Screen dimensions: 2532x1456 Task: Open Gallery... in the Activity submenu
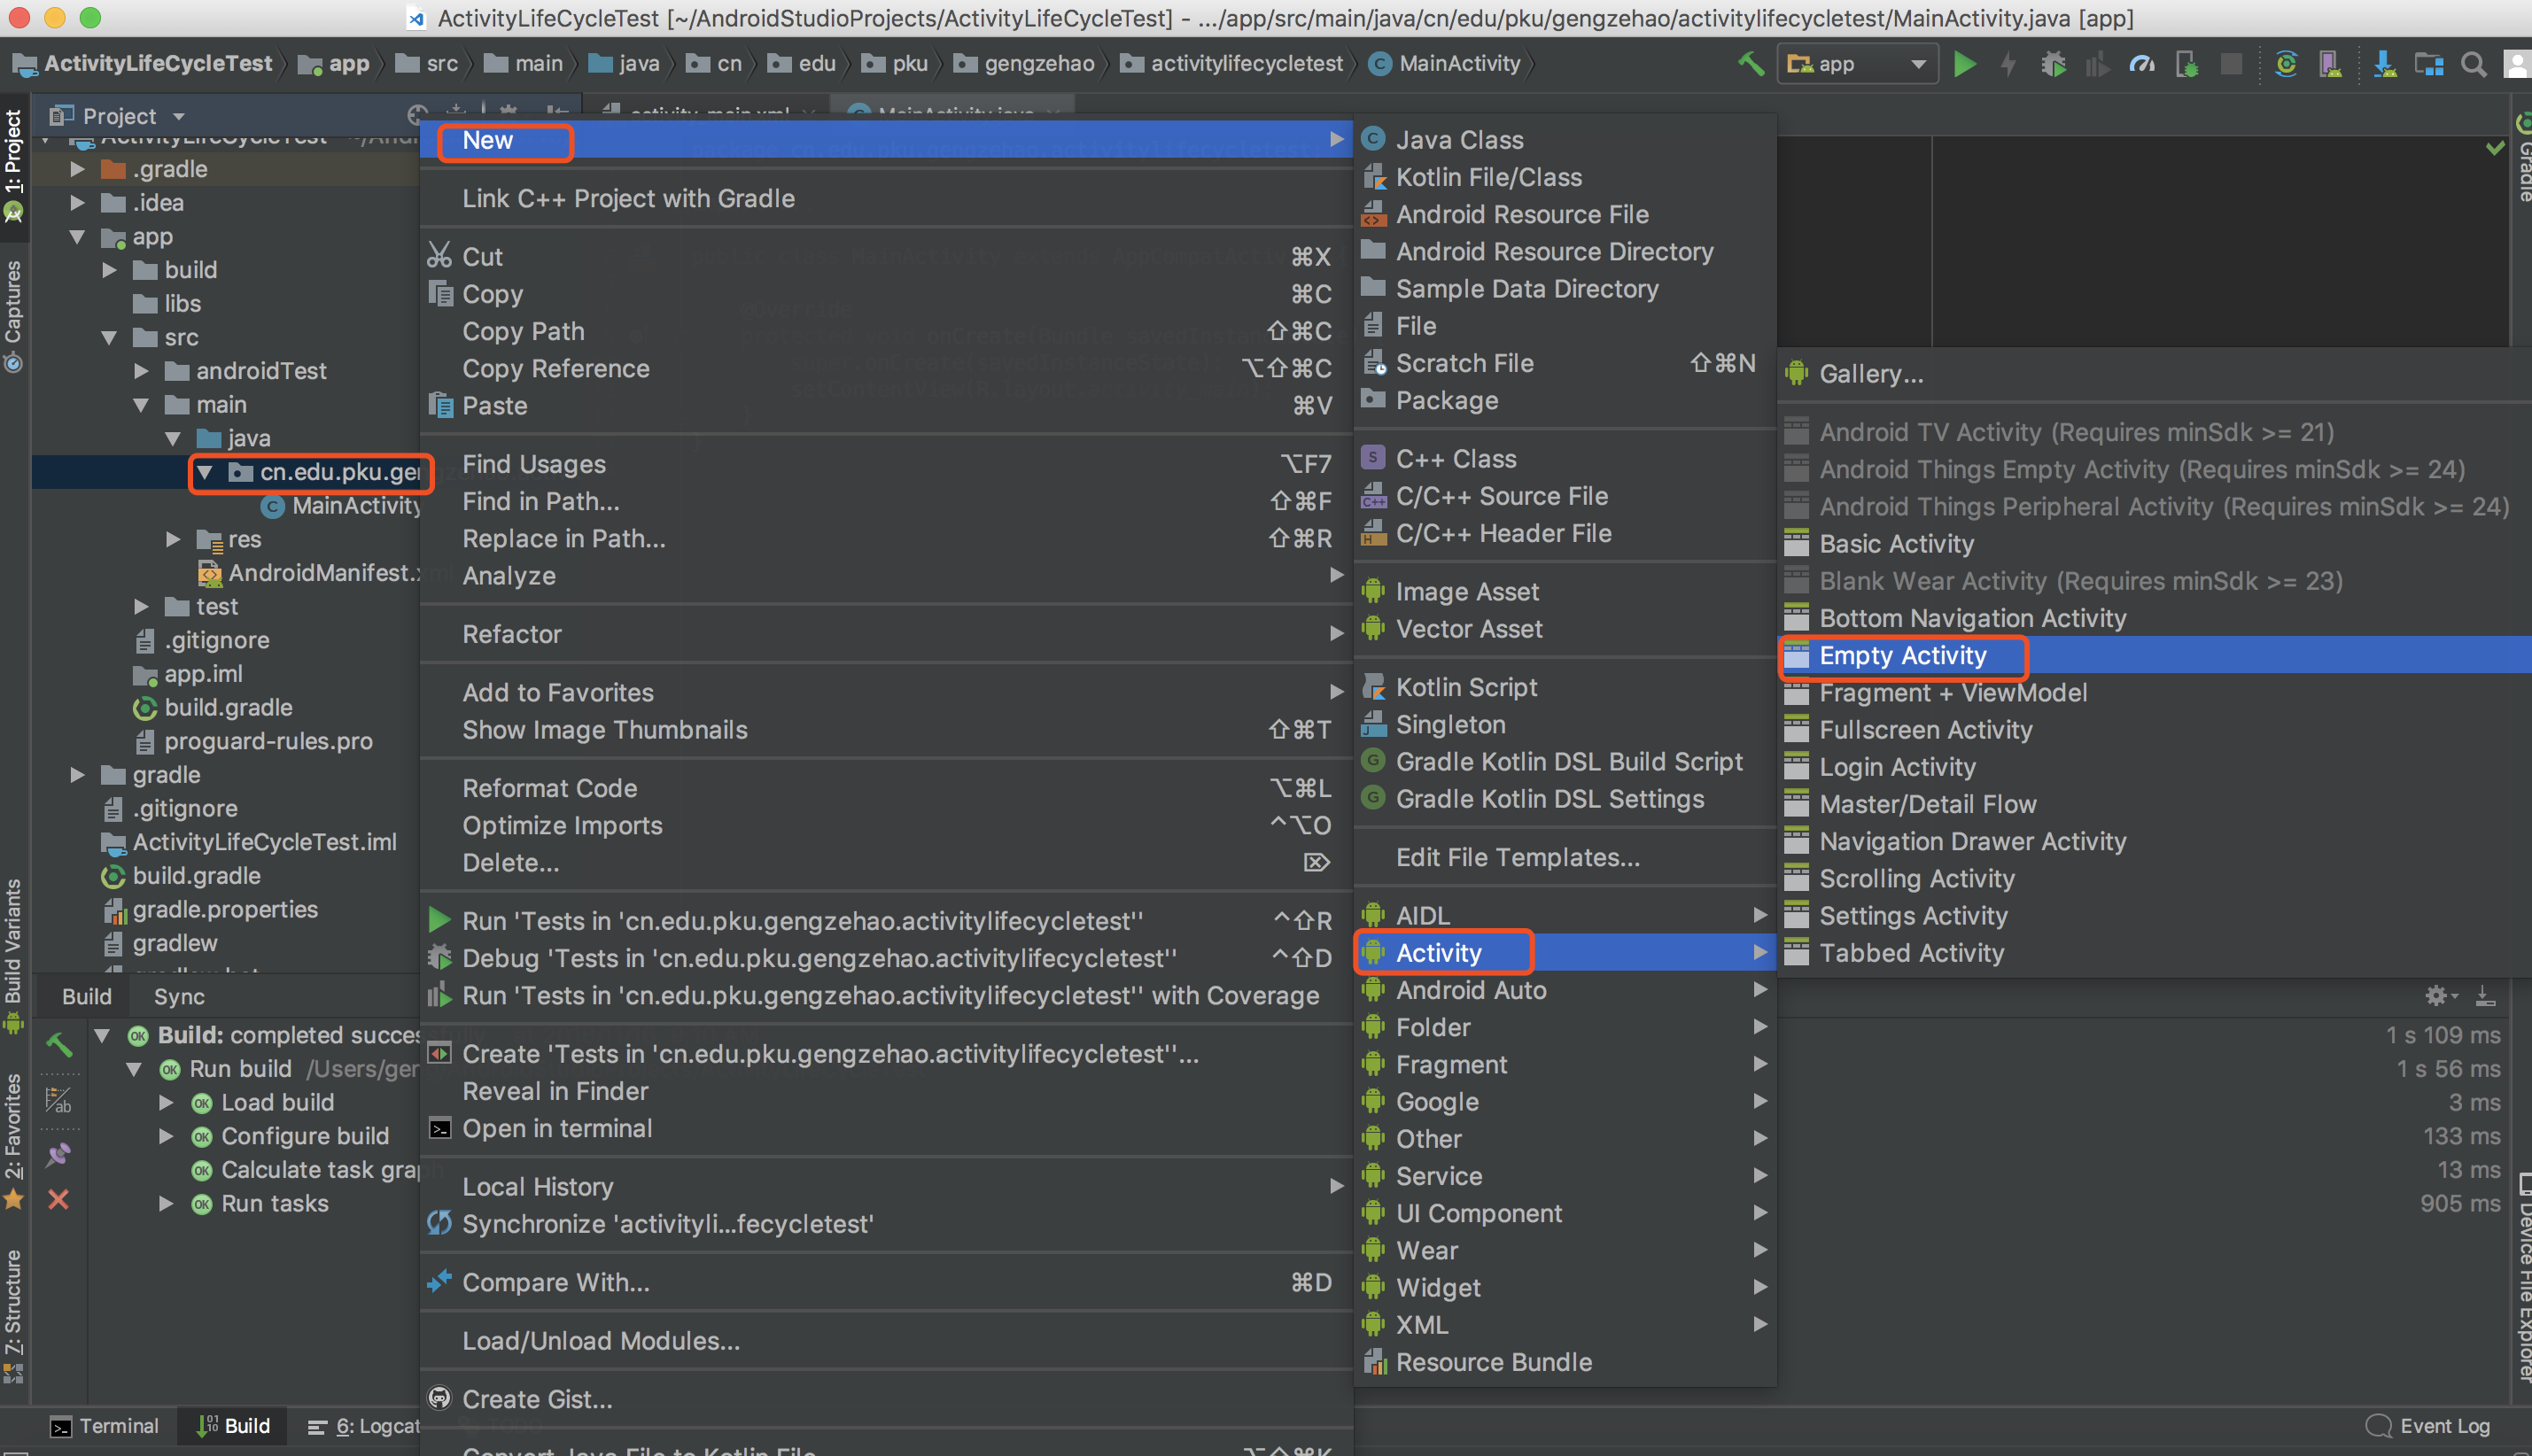[2154, 374]
